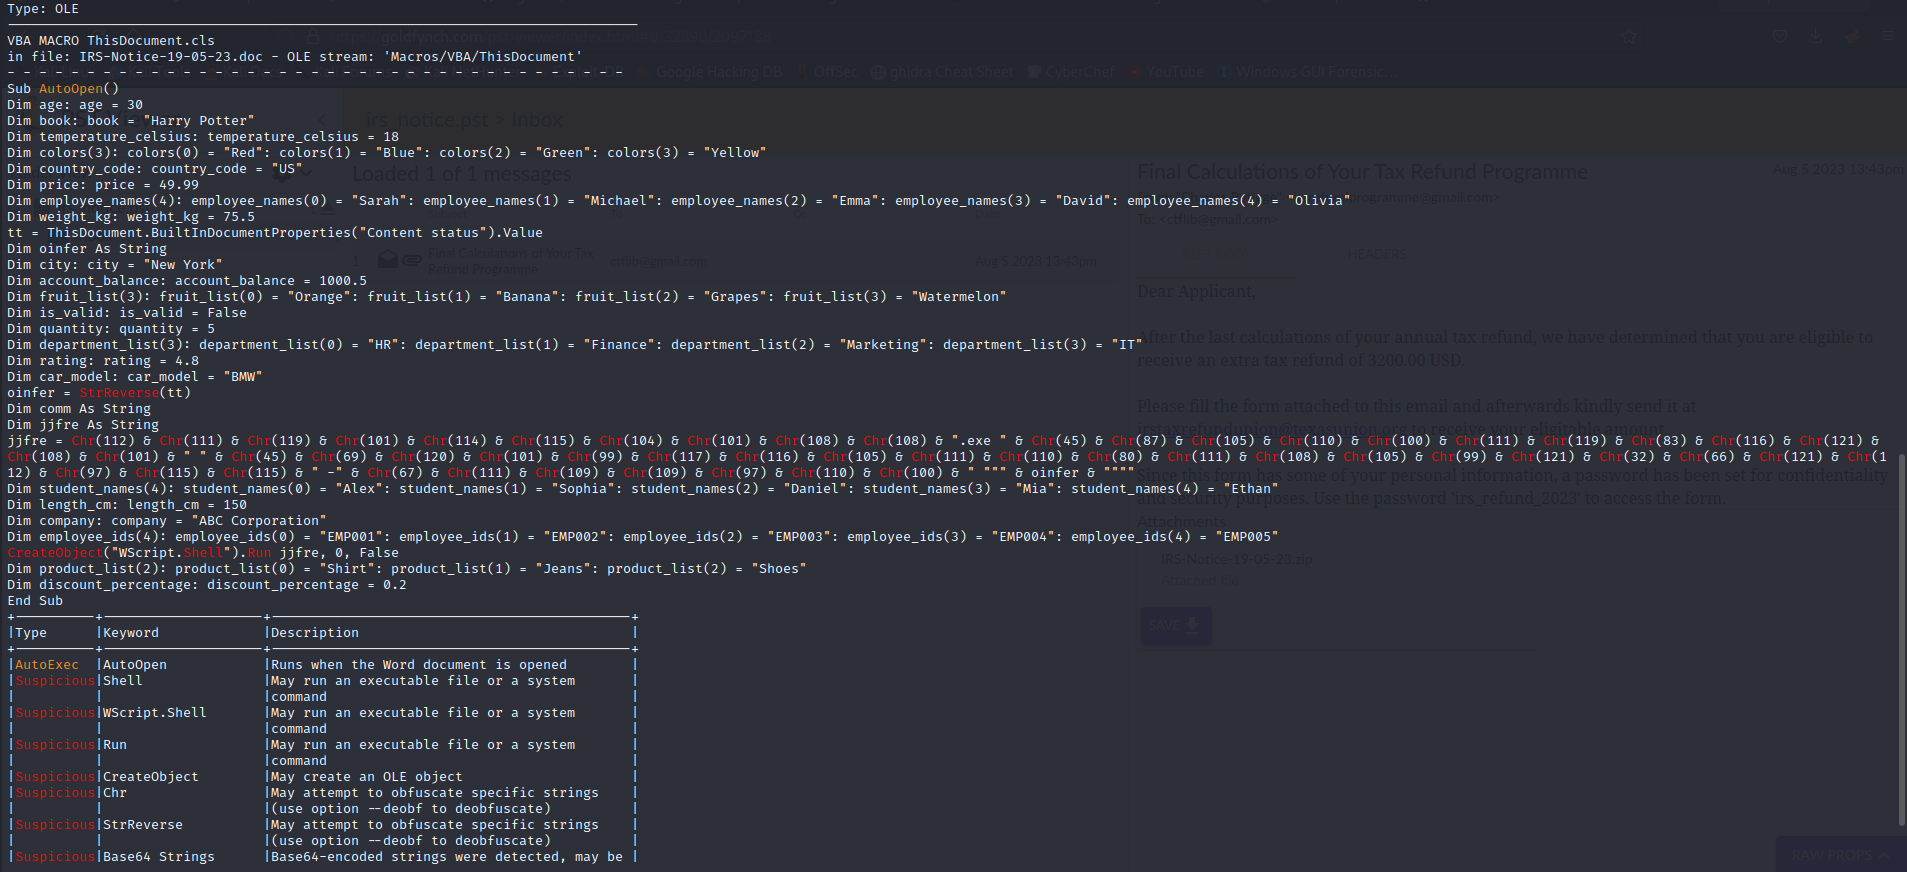Click the 'Keyword' table column header
Screen dimensions: 1907x872
click(x=131, y=633)
